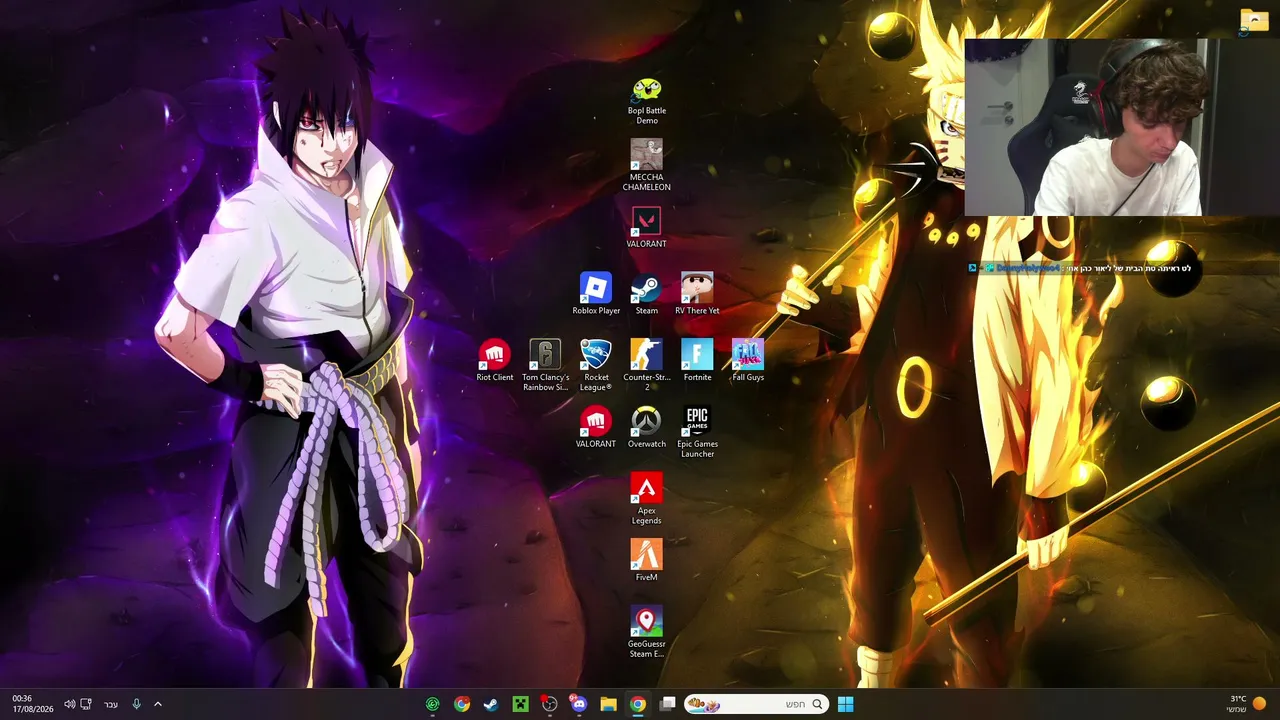Switch to OBS Studio in the taskbar
The image size is (1280, 720).
point(549,704)
